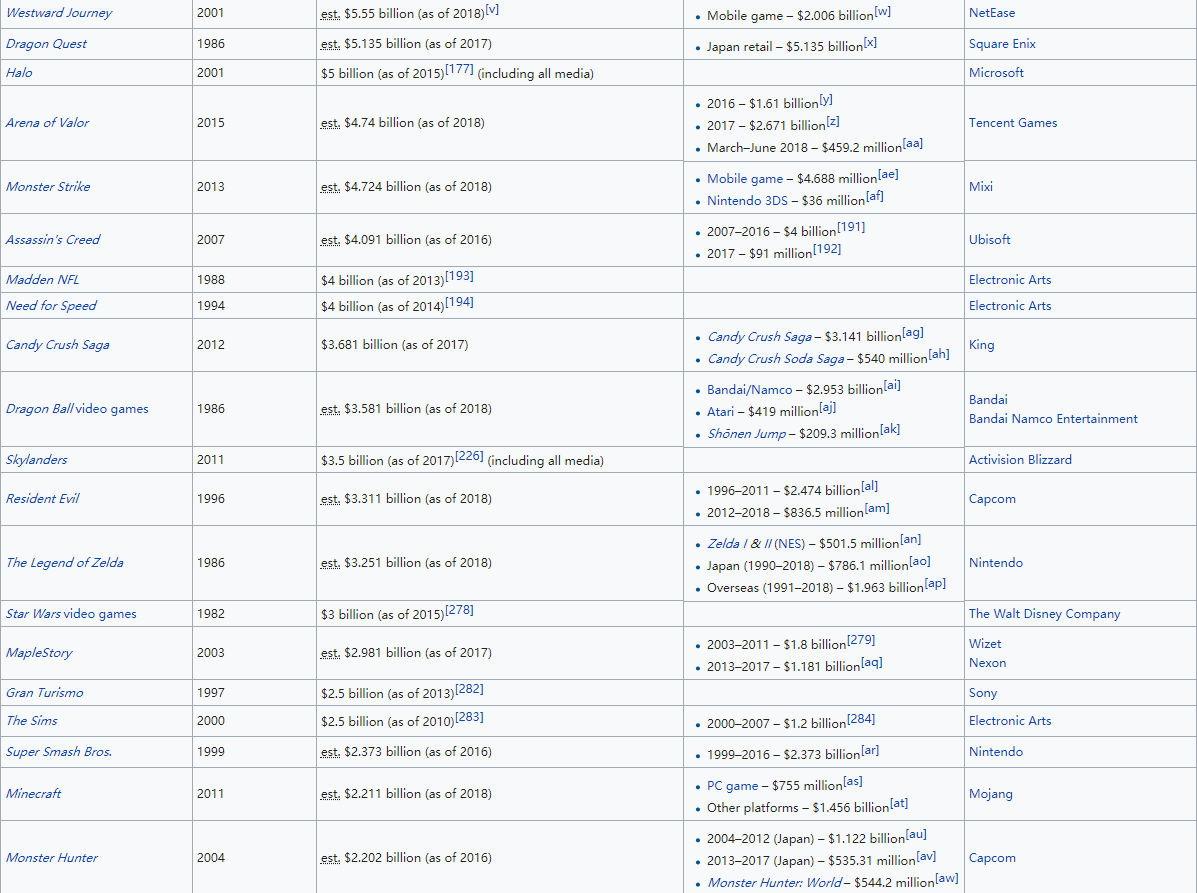Open the Activision Blizzard publisher link
1197x893 pixels.
point(1019,460)
